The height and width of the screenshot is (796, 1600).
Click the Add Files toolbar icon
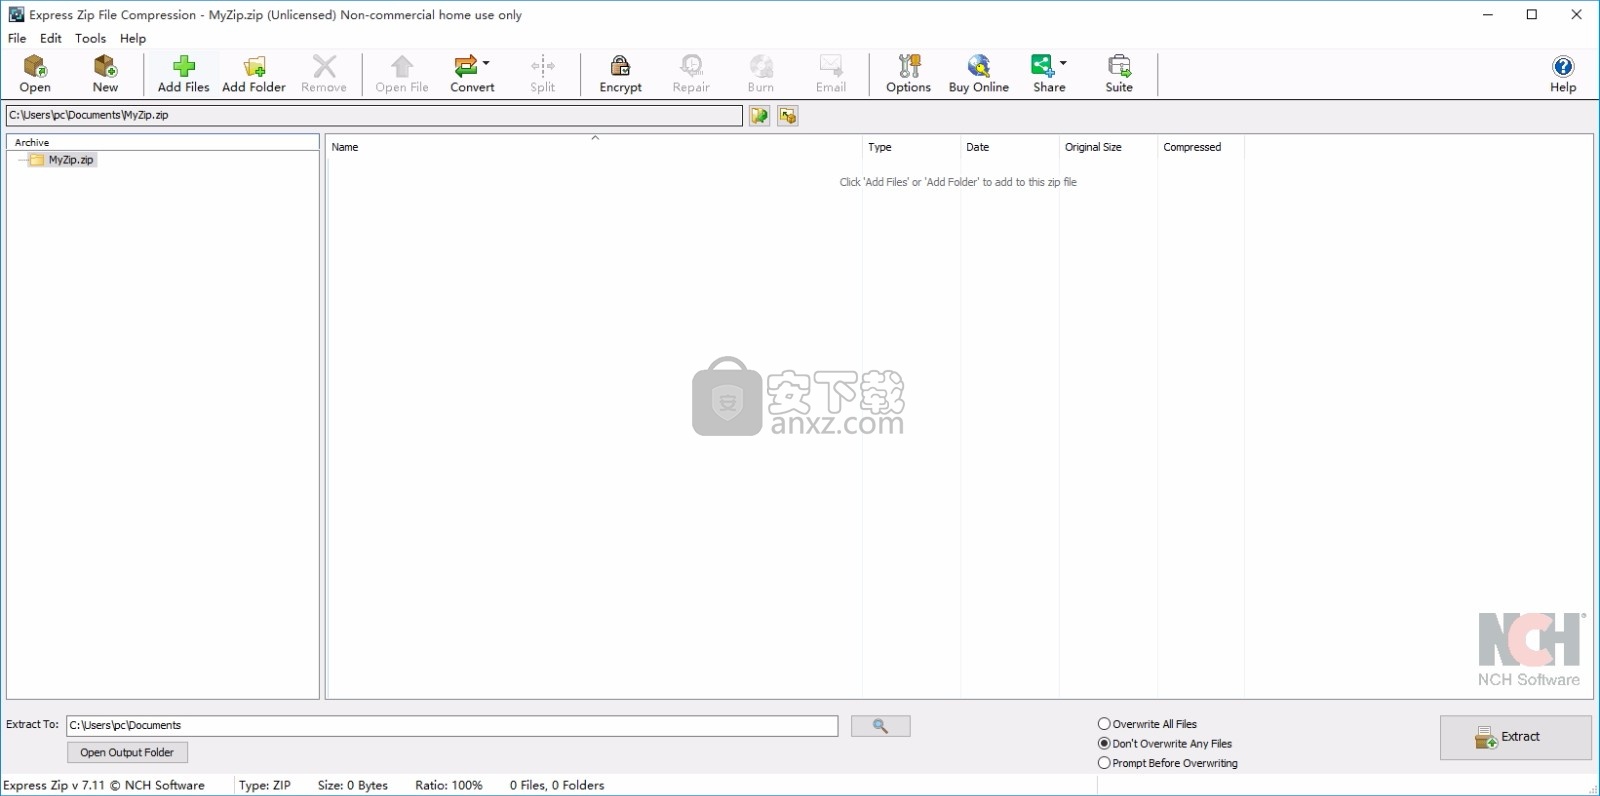click(184, 73)
